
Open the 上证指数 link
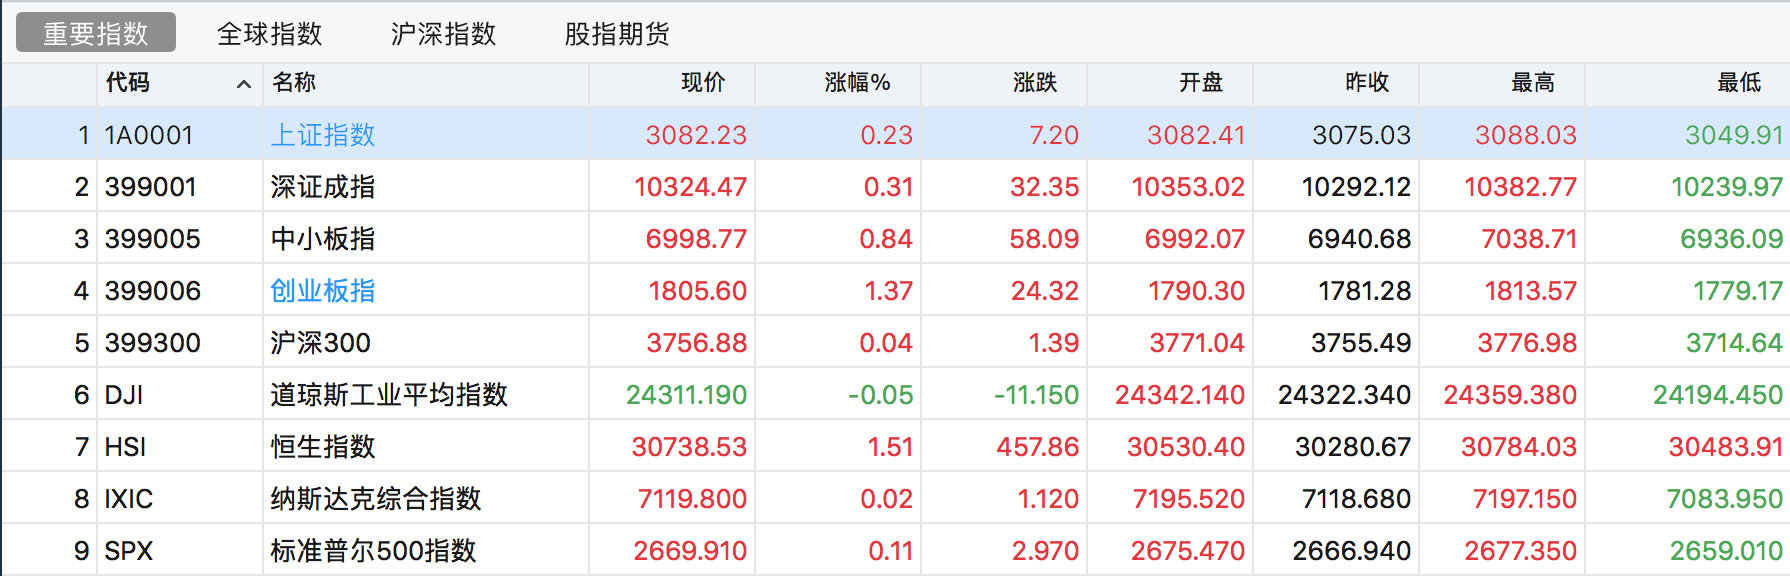pos(323,135)
